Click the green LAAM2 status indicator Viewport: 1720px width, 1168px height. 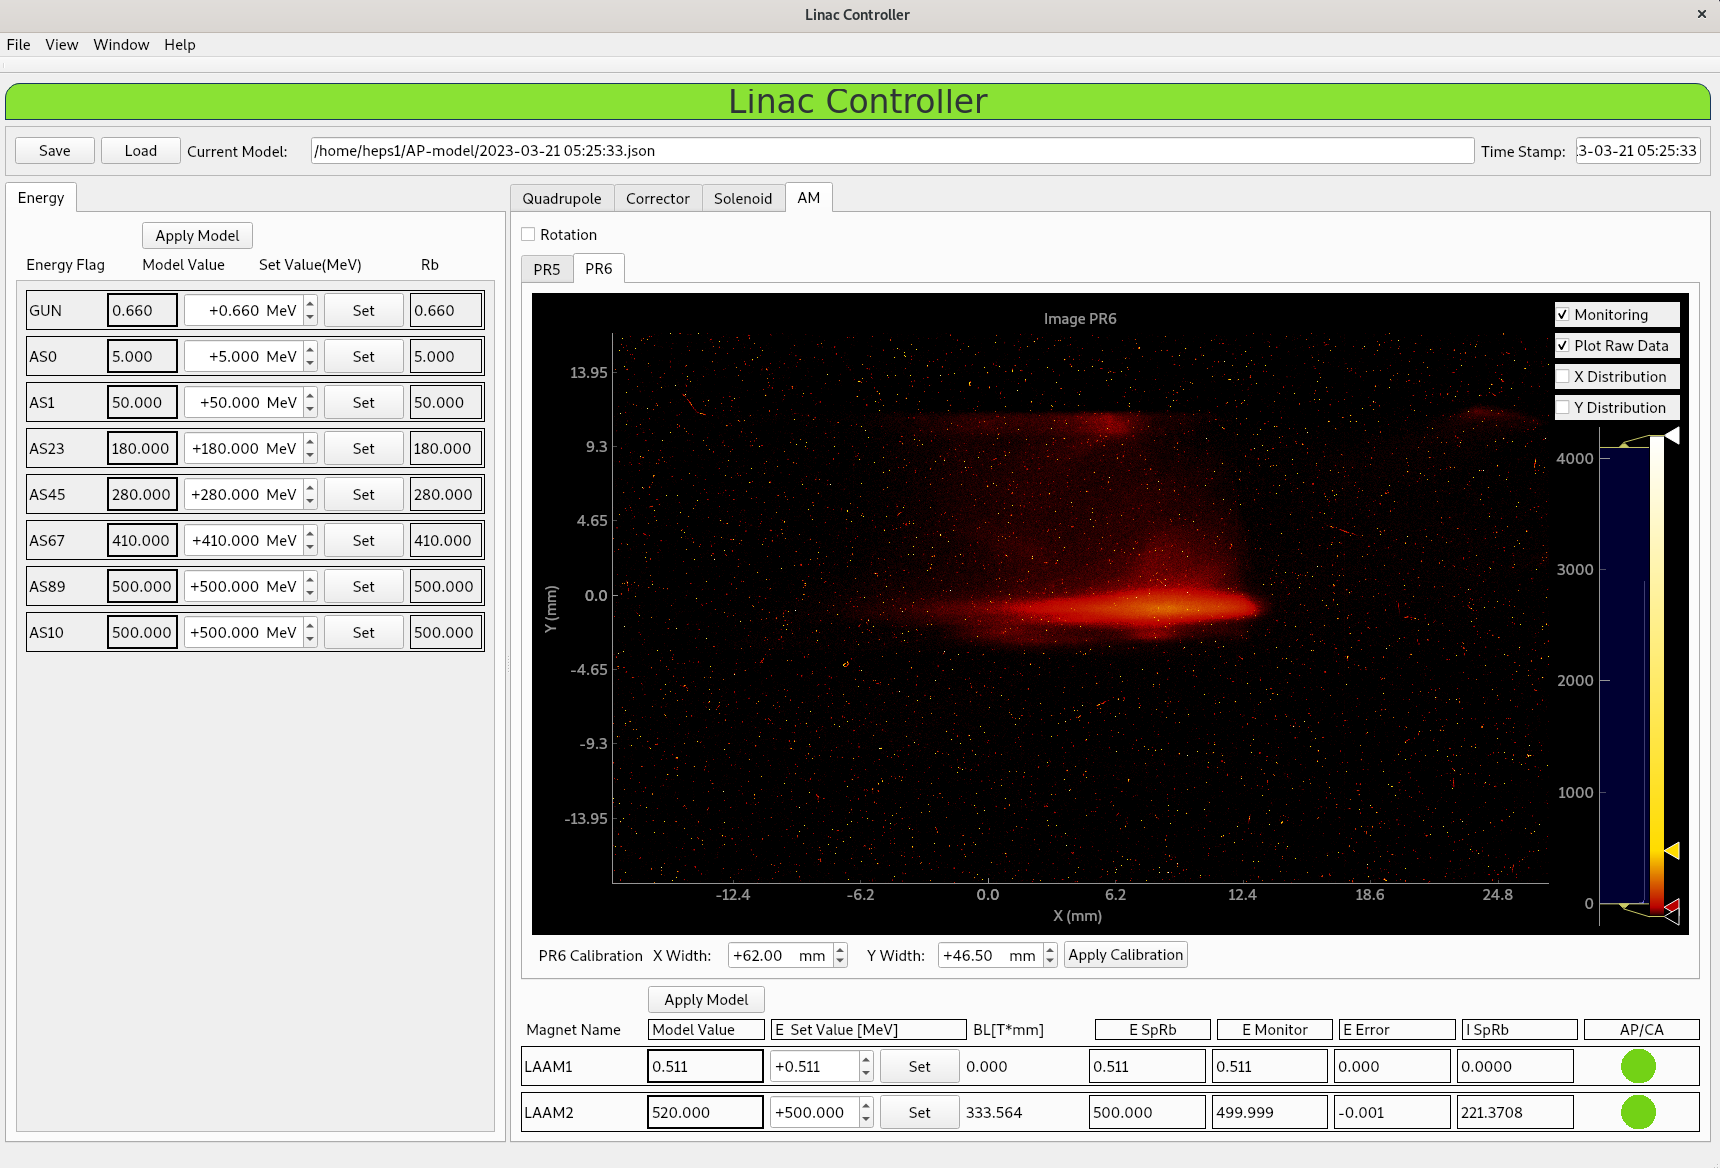(1638, 1112)
